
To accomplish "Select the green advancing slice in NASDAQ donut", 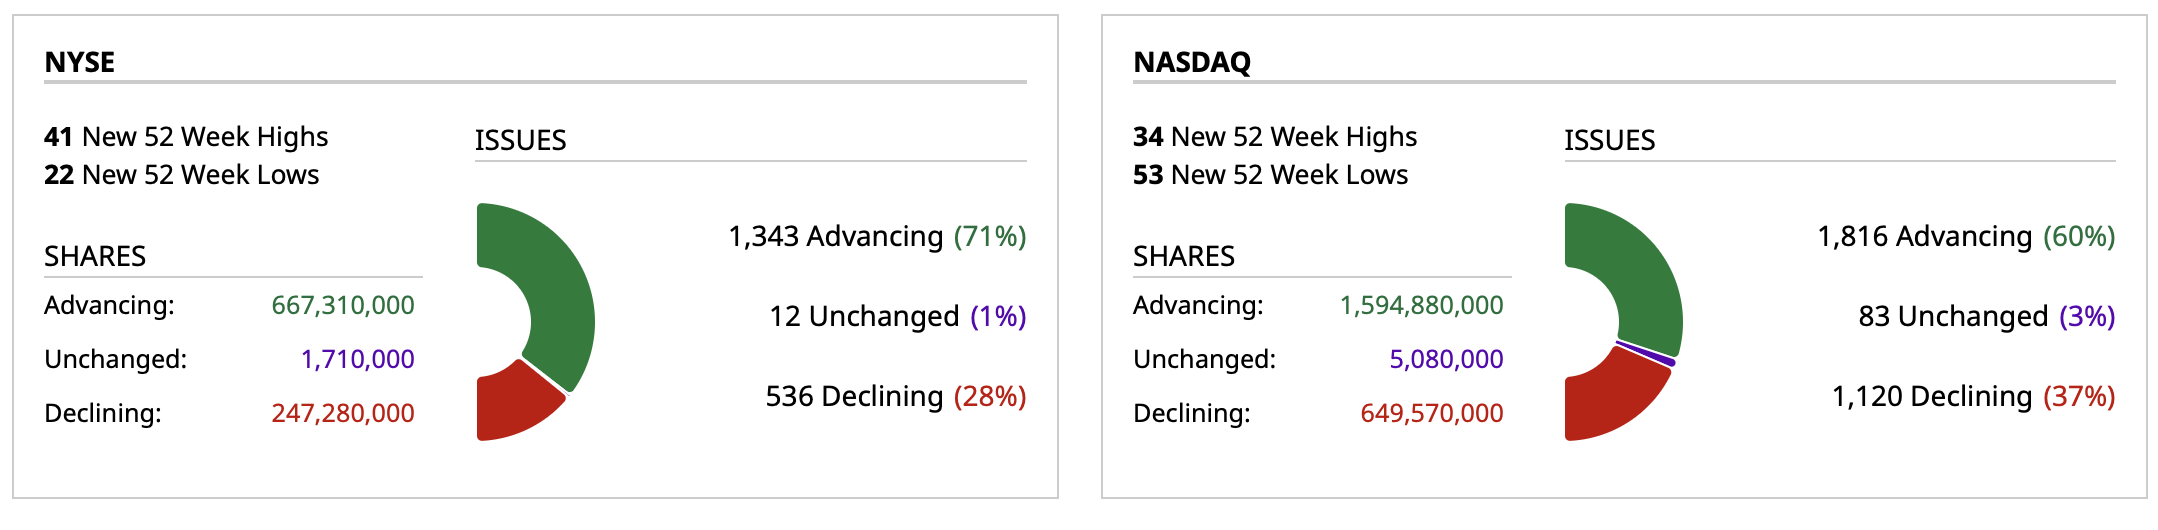I will coord(1640,280).
